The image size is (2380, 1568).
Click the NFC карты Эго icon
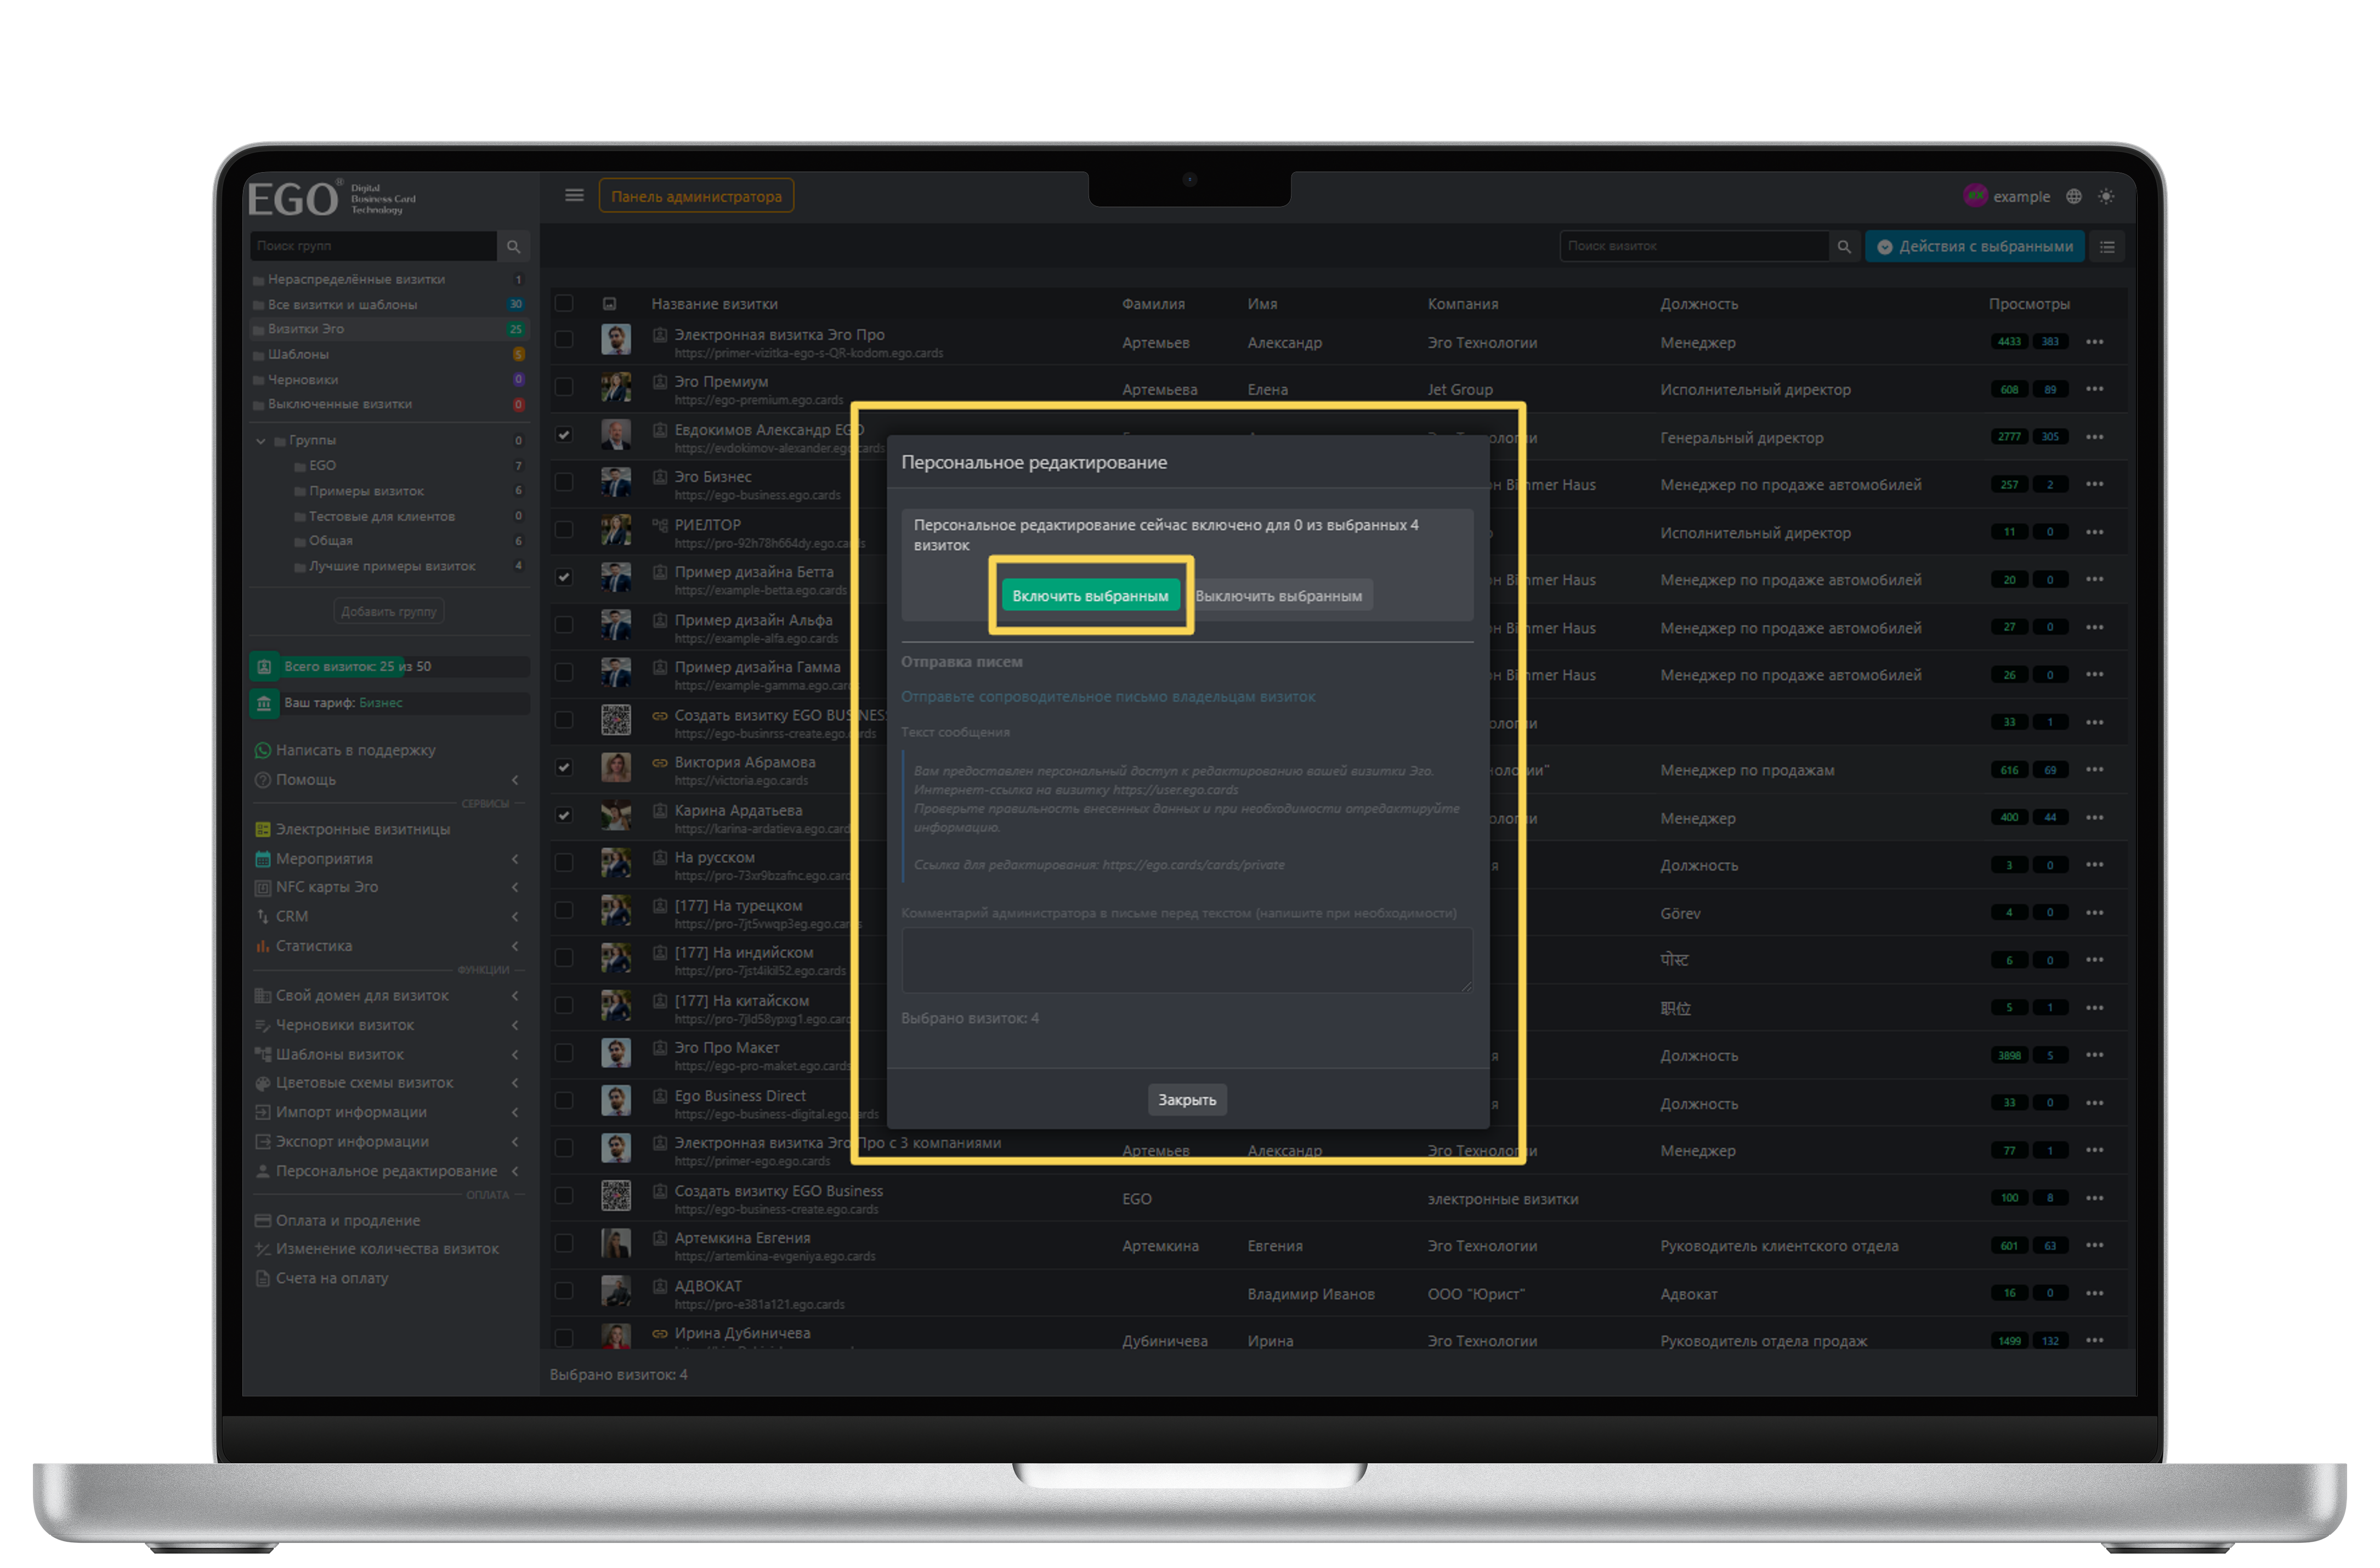[x=263, y=887]
